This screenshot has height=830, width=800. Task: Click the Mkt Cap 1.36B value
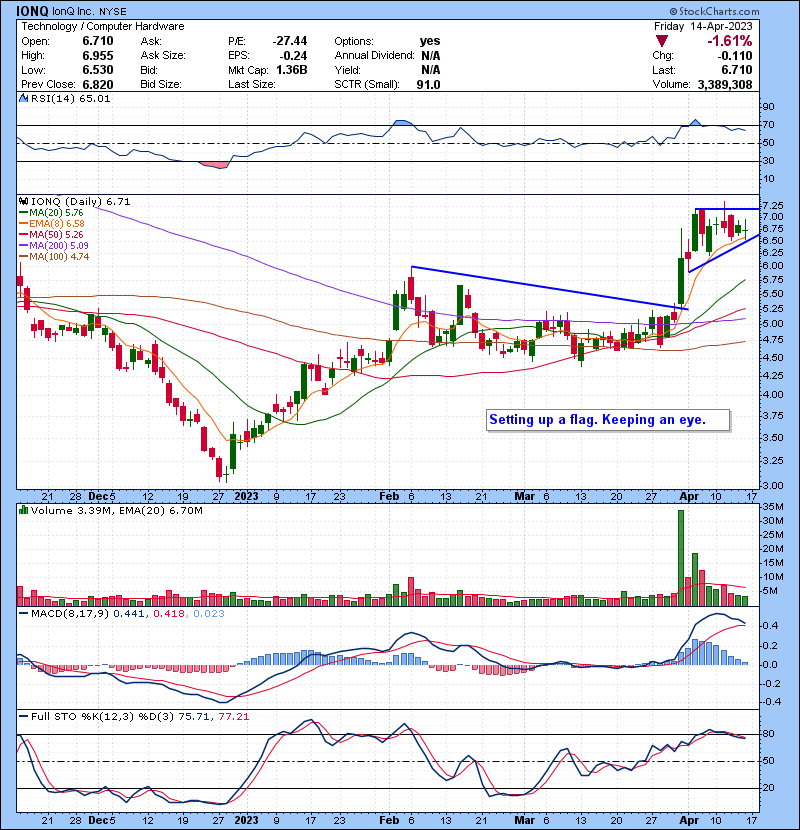tap(292, 70)
